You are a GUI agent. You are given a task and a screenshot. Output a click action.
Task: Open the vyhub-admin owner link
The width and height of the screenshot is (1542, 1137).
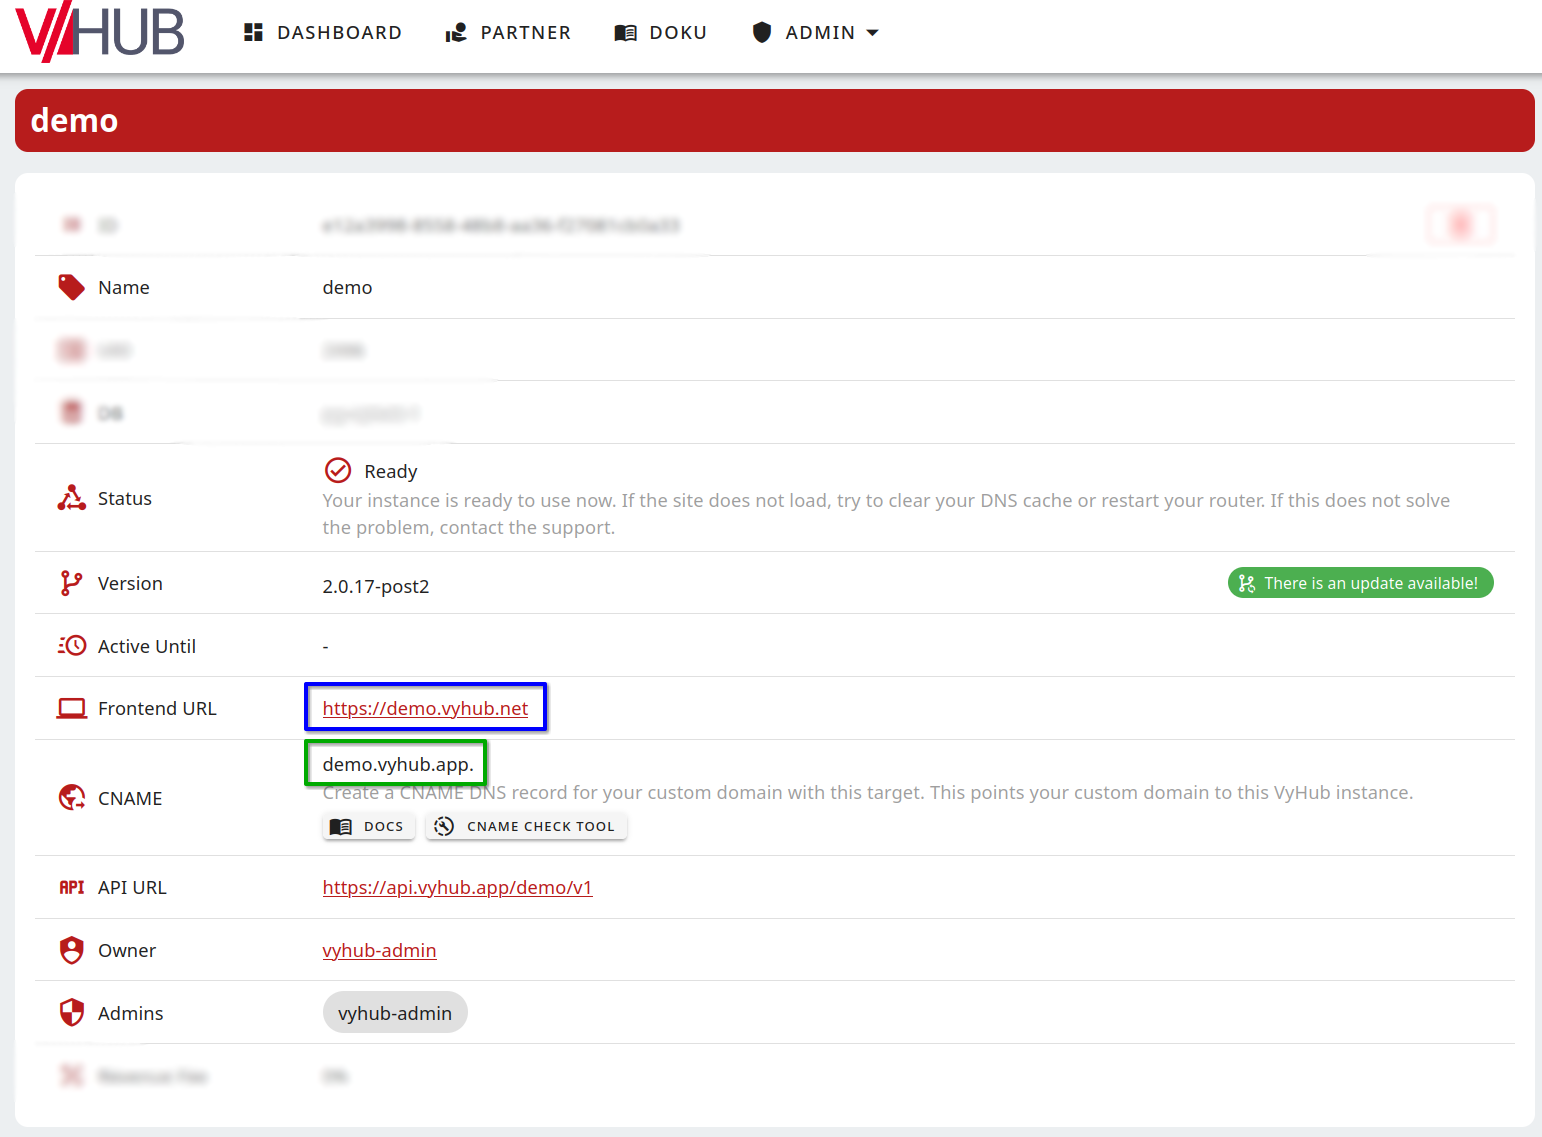pos(379,950)
